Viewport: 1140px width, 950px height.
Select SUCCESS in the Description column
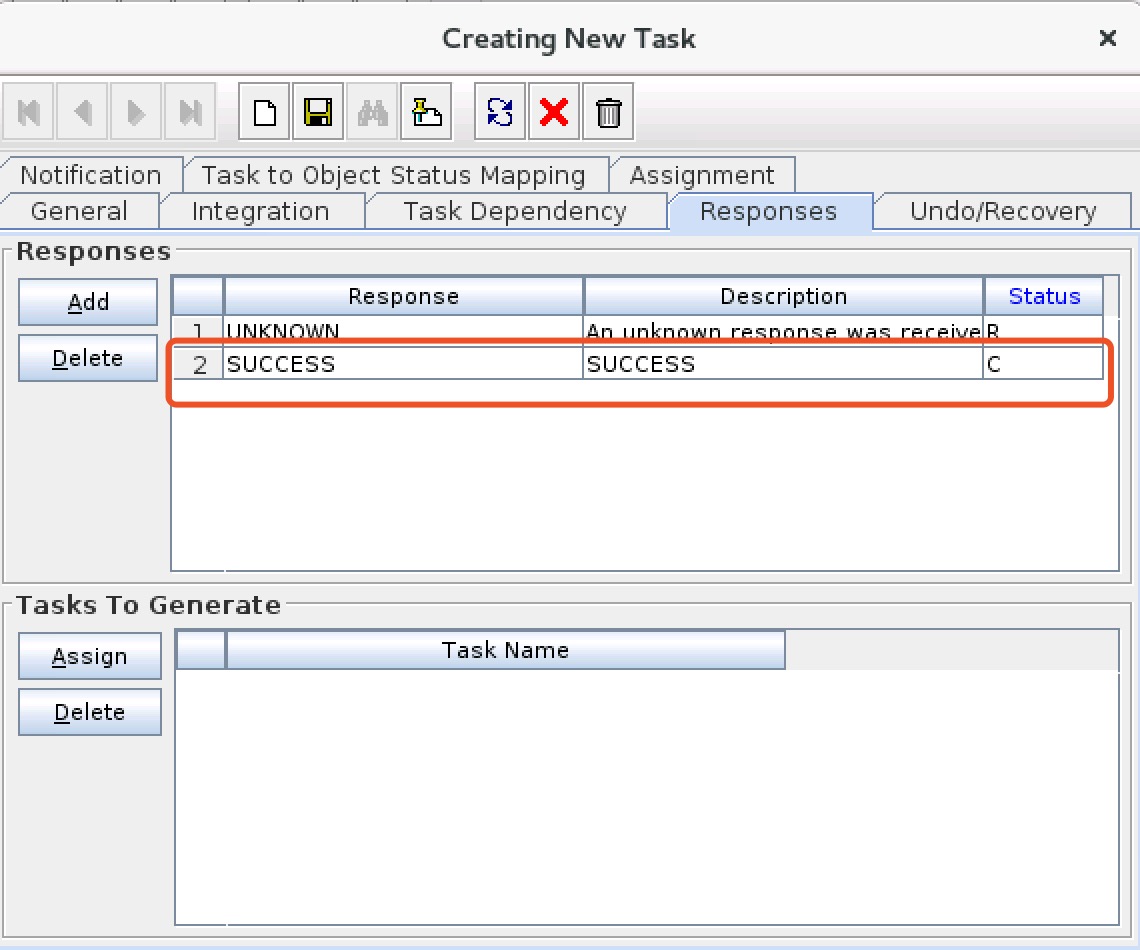pyautogui.click(x=783, y=363)
